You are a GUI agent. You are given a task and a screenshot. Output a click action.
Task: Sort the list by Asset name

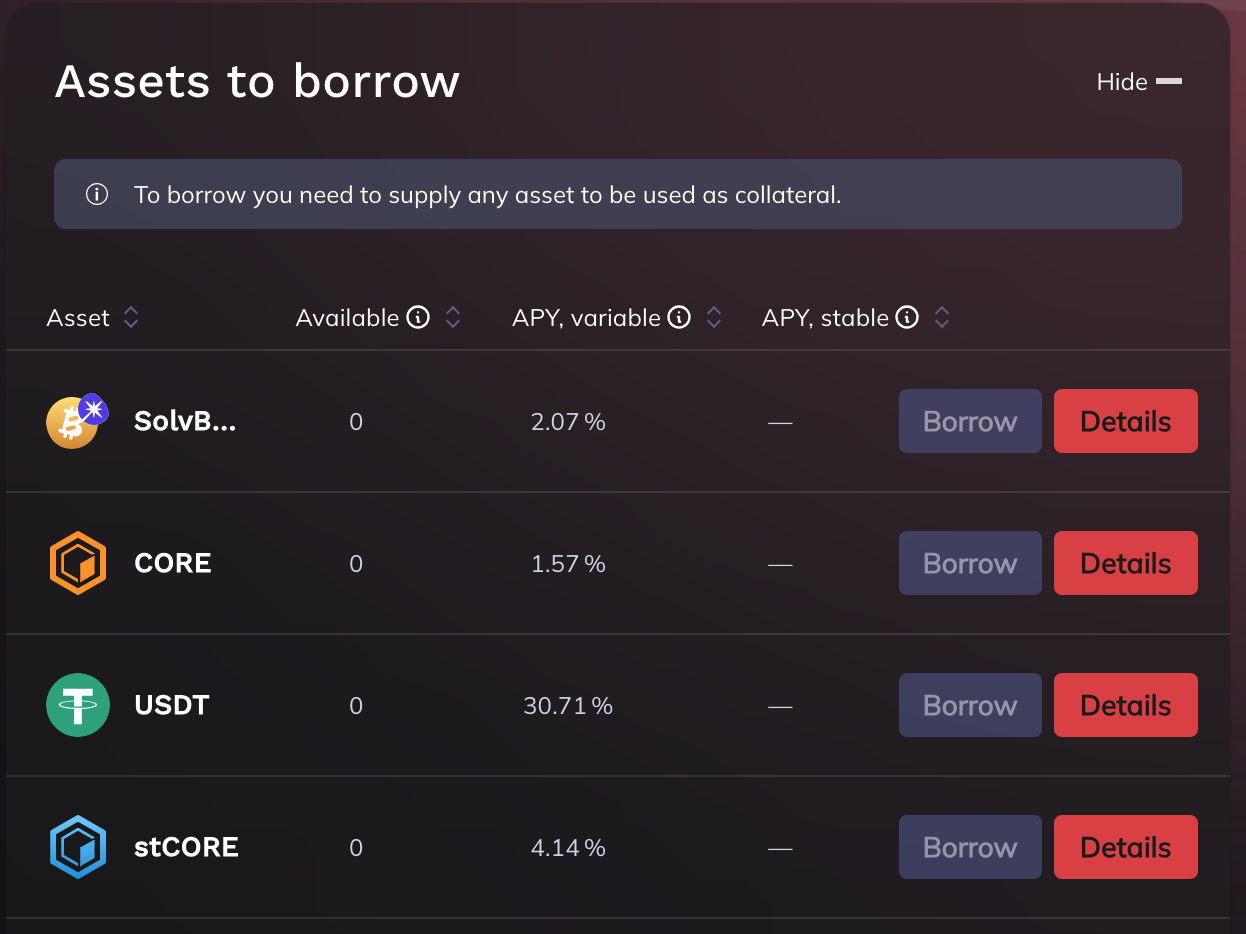tap(130, 318)
